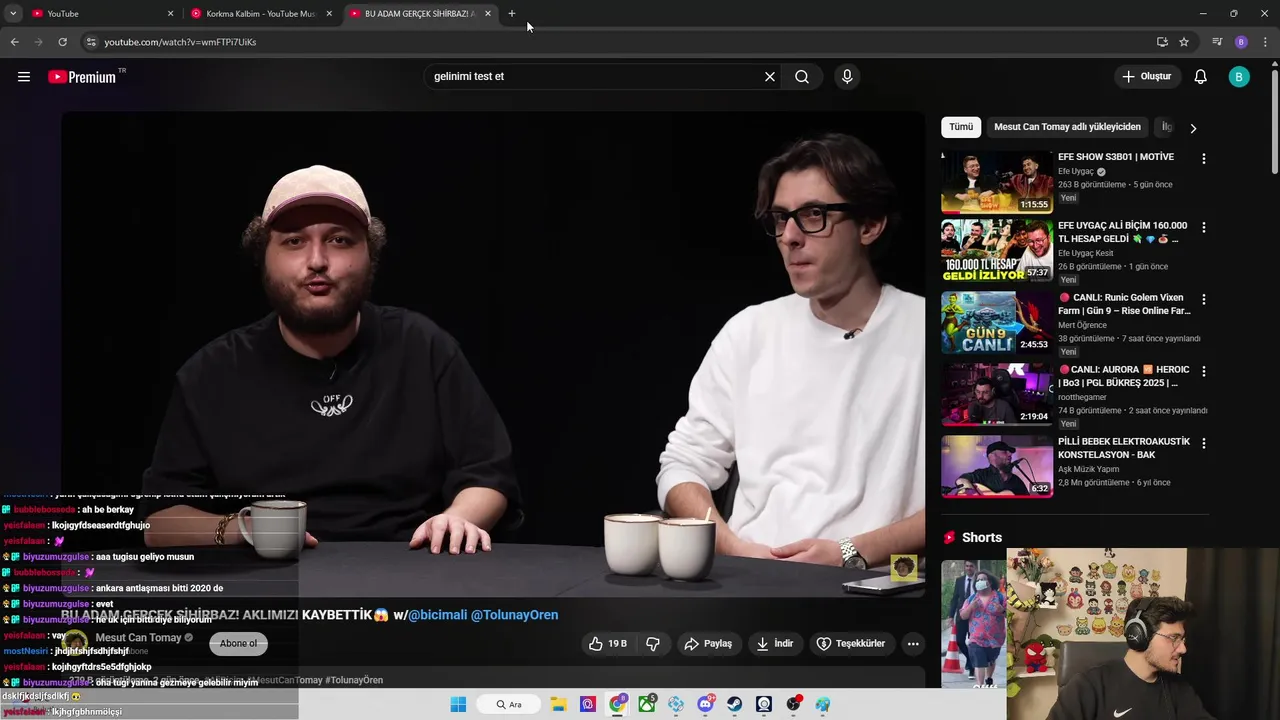Open Xbox app from the taskbar
This screenshot has width=1280, height=720.
(647, 704)
